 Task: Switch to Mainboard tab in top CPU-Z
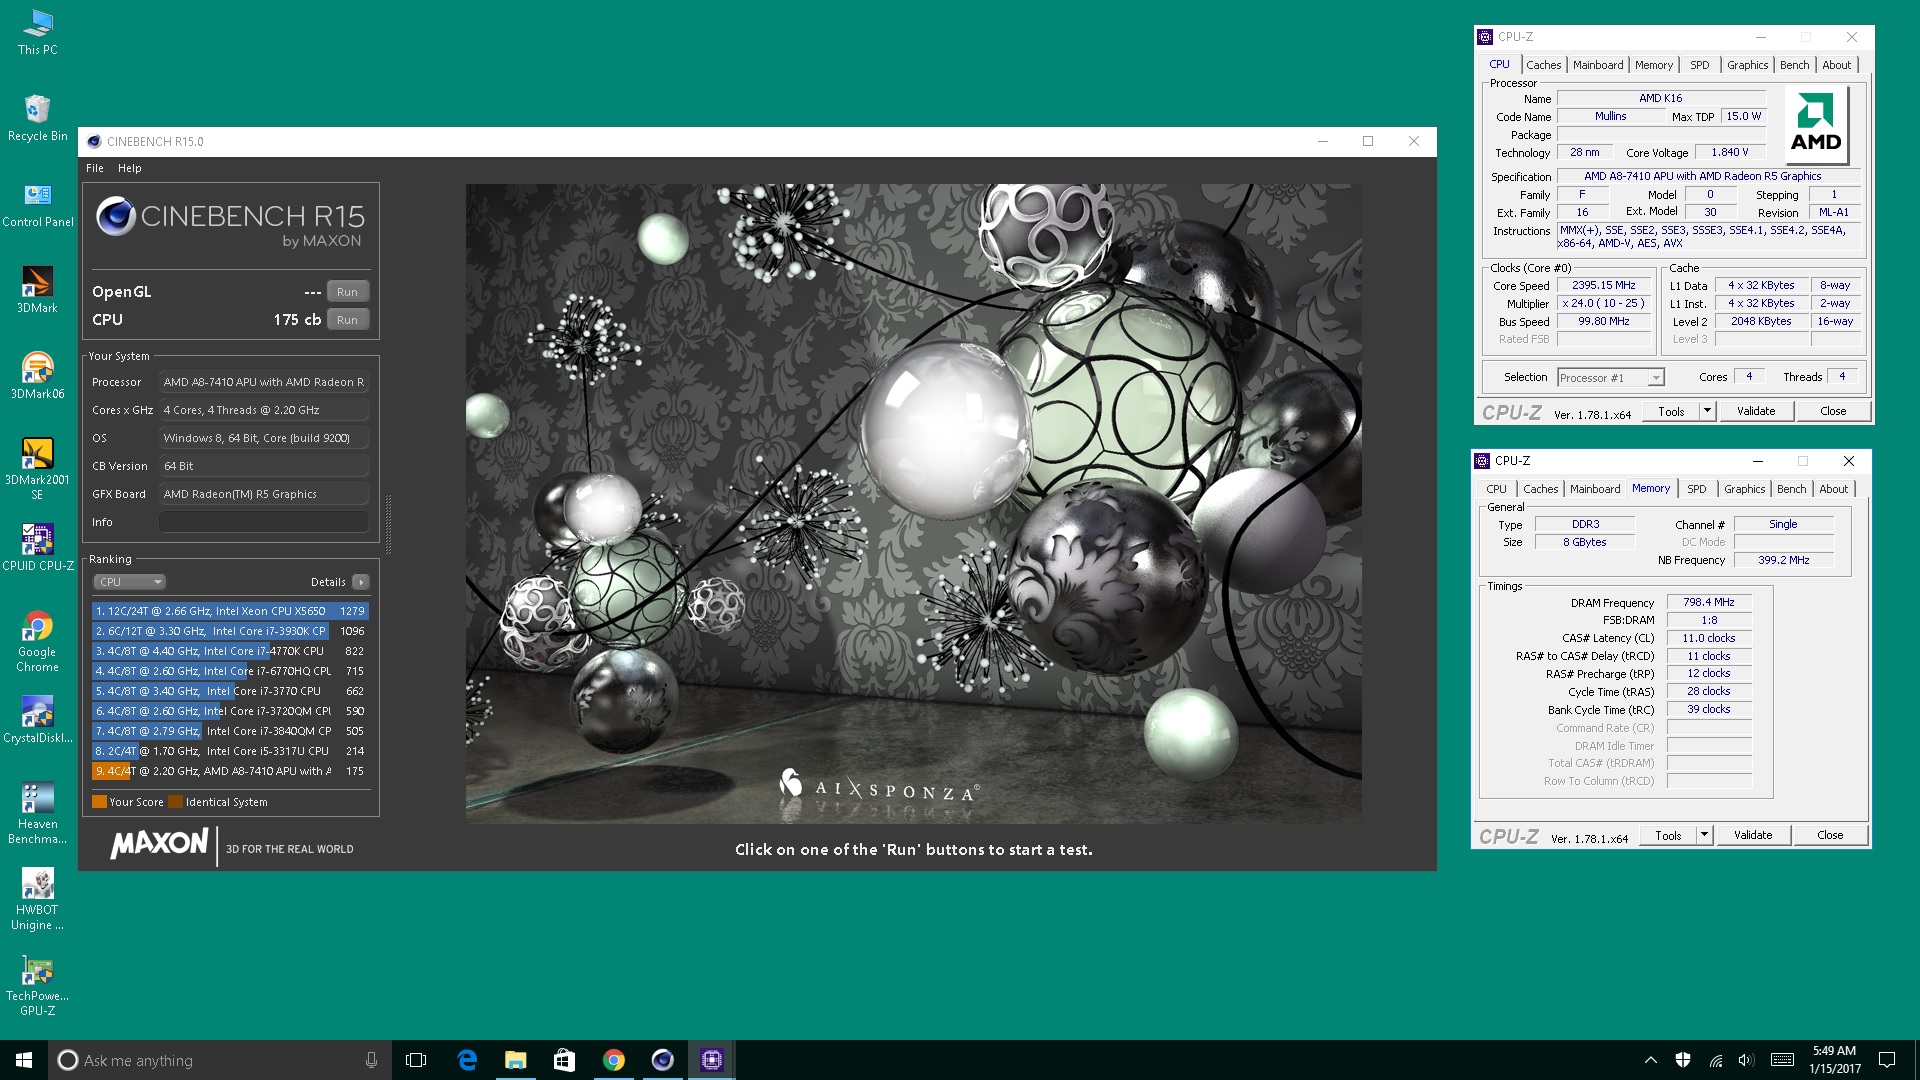point(1598,65)
